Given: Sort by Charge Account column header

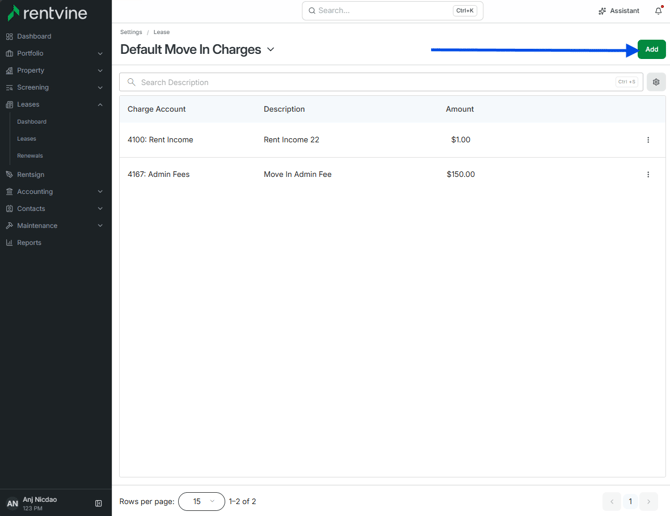Looking at the screenshot, I should click(156, 109).
